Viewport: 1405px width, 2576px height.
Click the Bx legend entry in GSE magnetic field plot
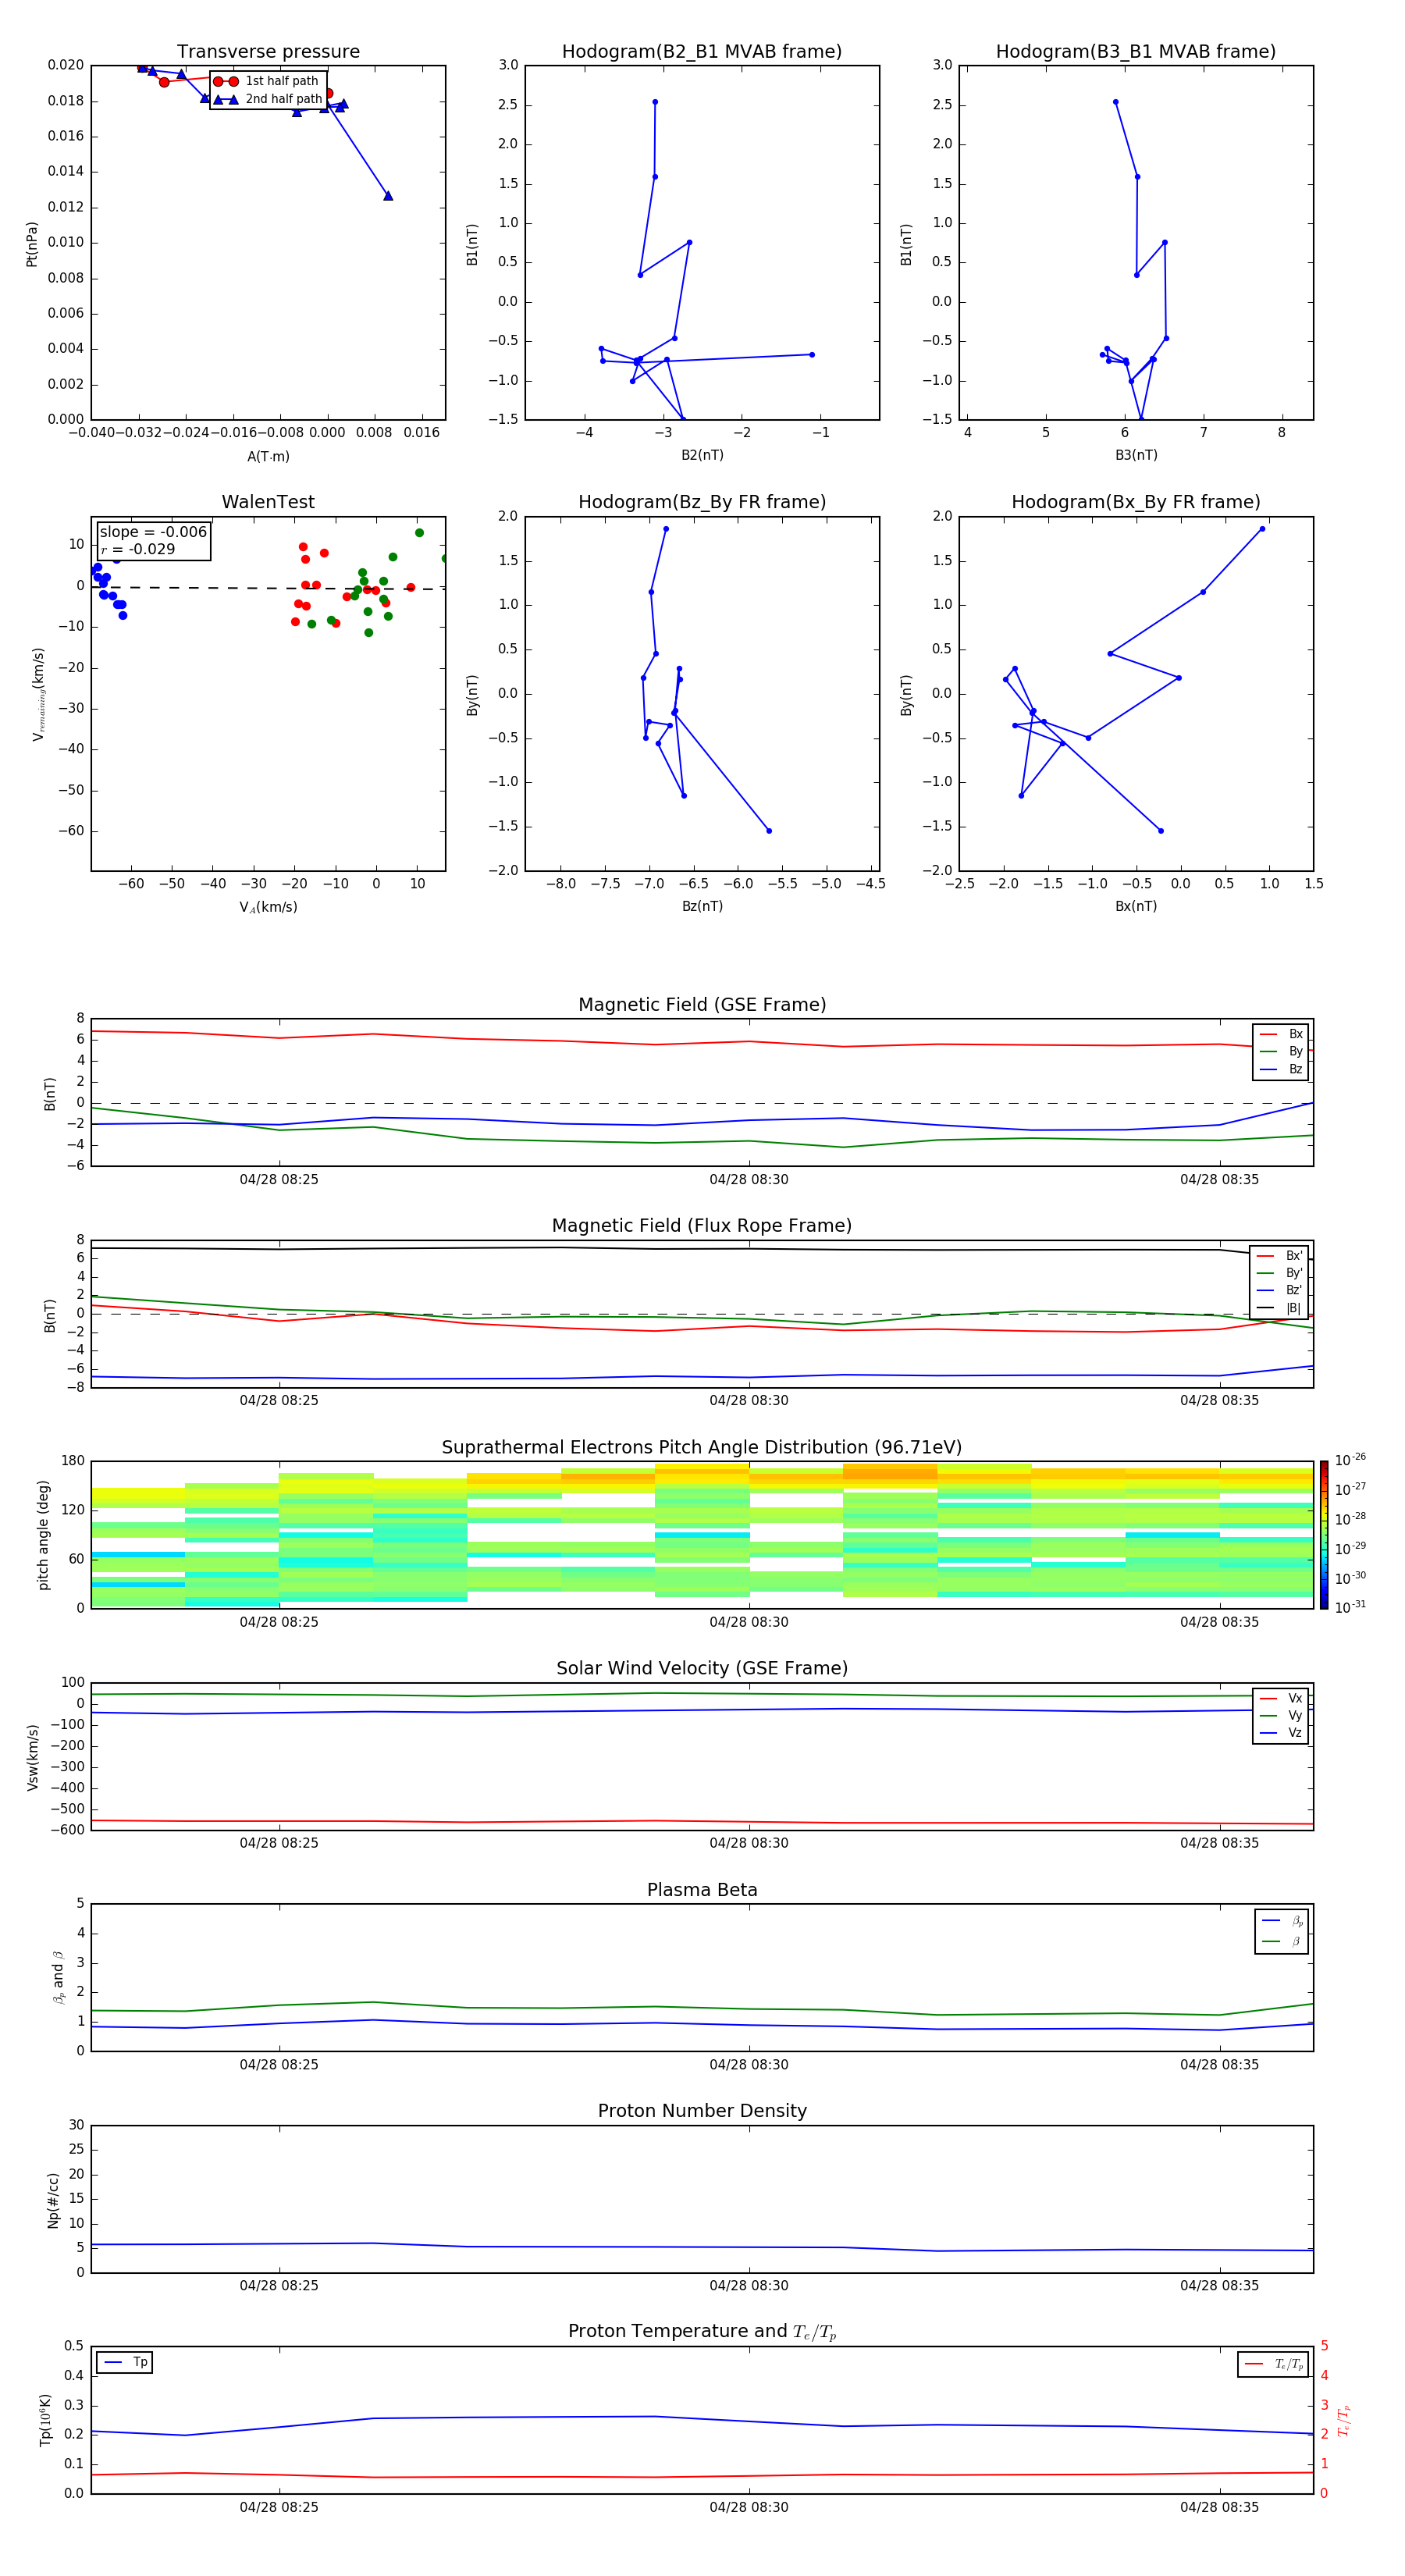pyautogui.click(x=1281, y=1034)
